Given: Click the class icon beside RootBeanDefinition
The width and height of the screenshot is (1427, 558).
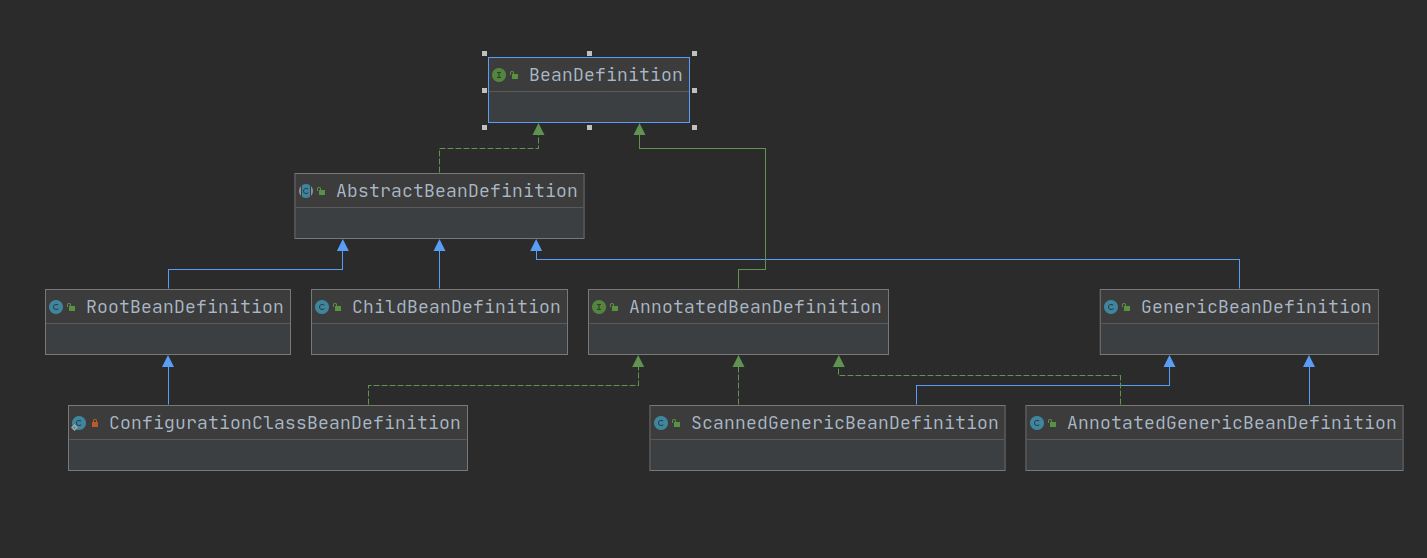Looking at the screenshot, I should click(x=56, y=307).
